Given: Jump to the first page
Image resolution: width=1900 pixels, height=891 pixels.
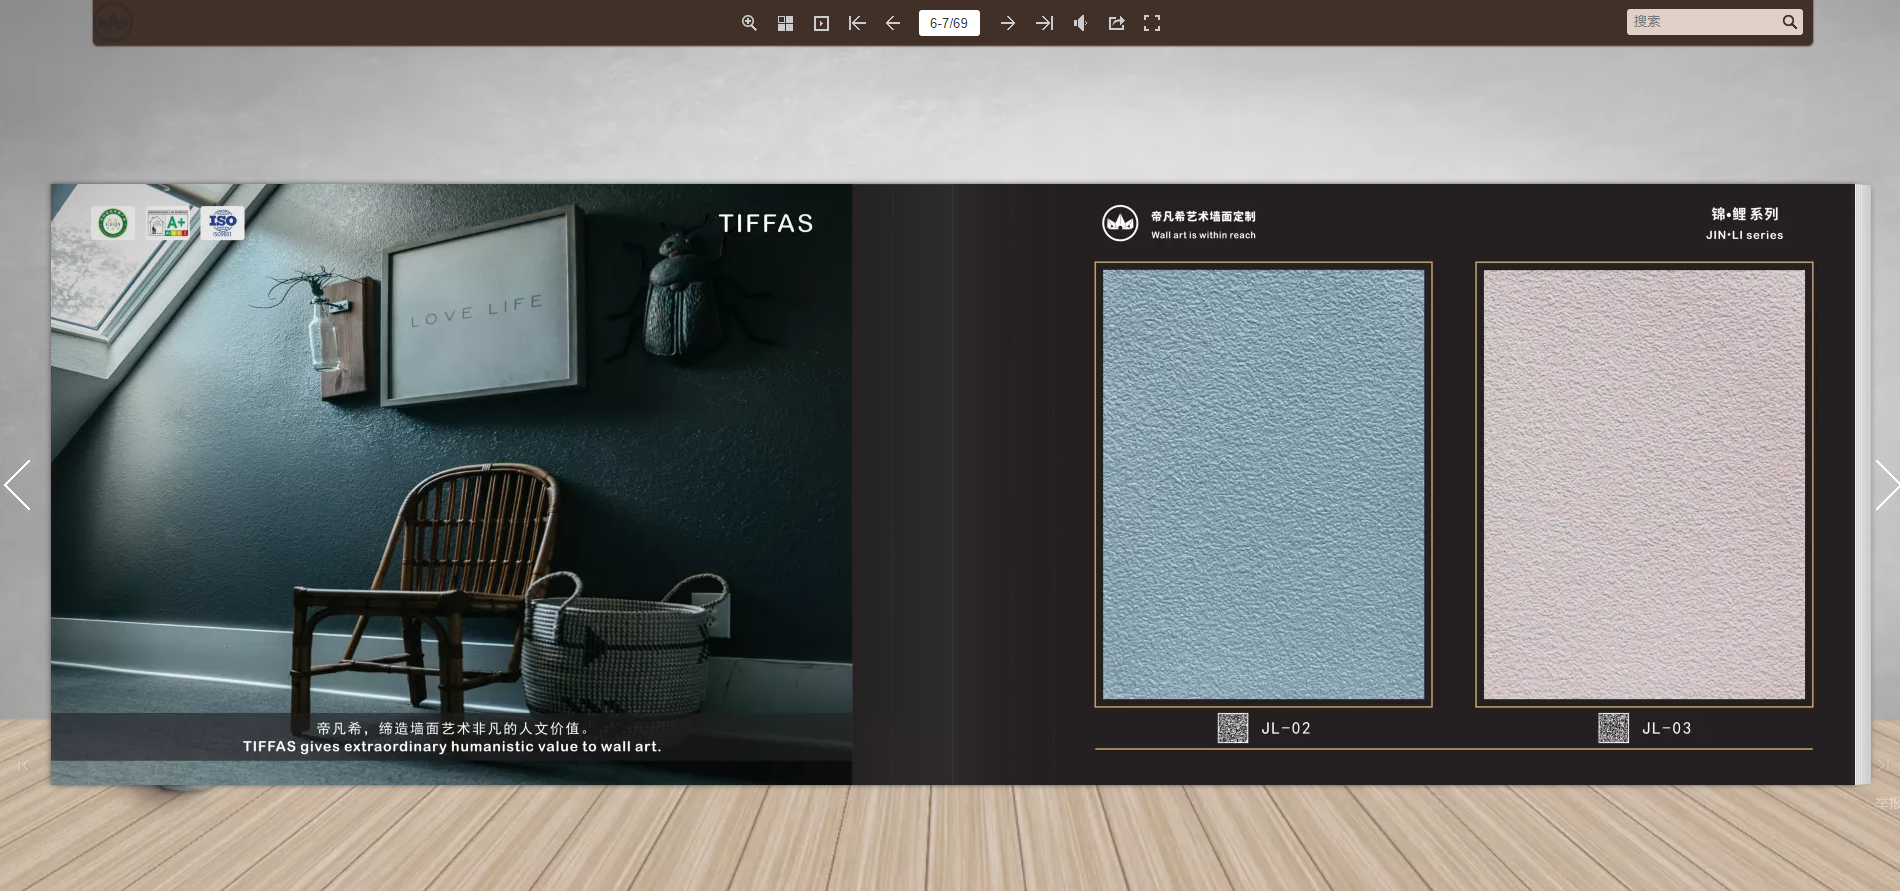Looking at the screenshot, I should [857, 23].
